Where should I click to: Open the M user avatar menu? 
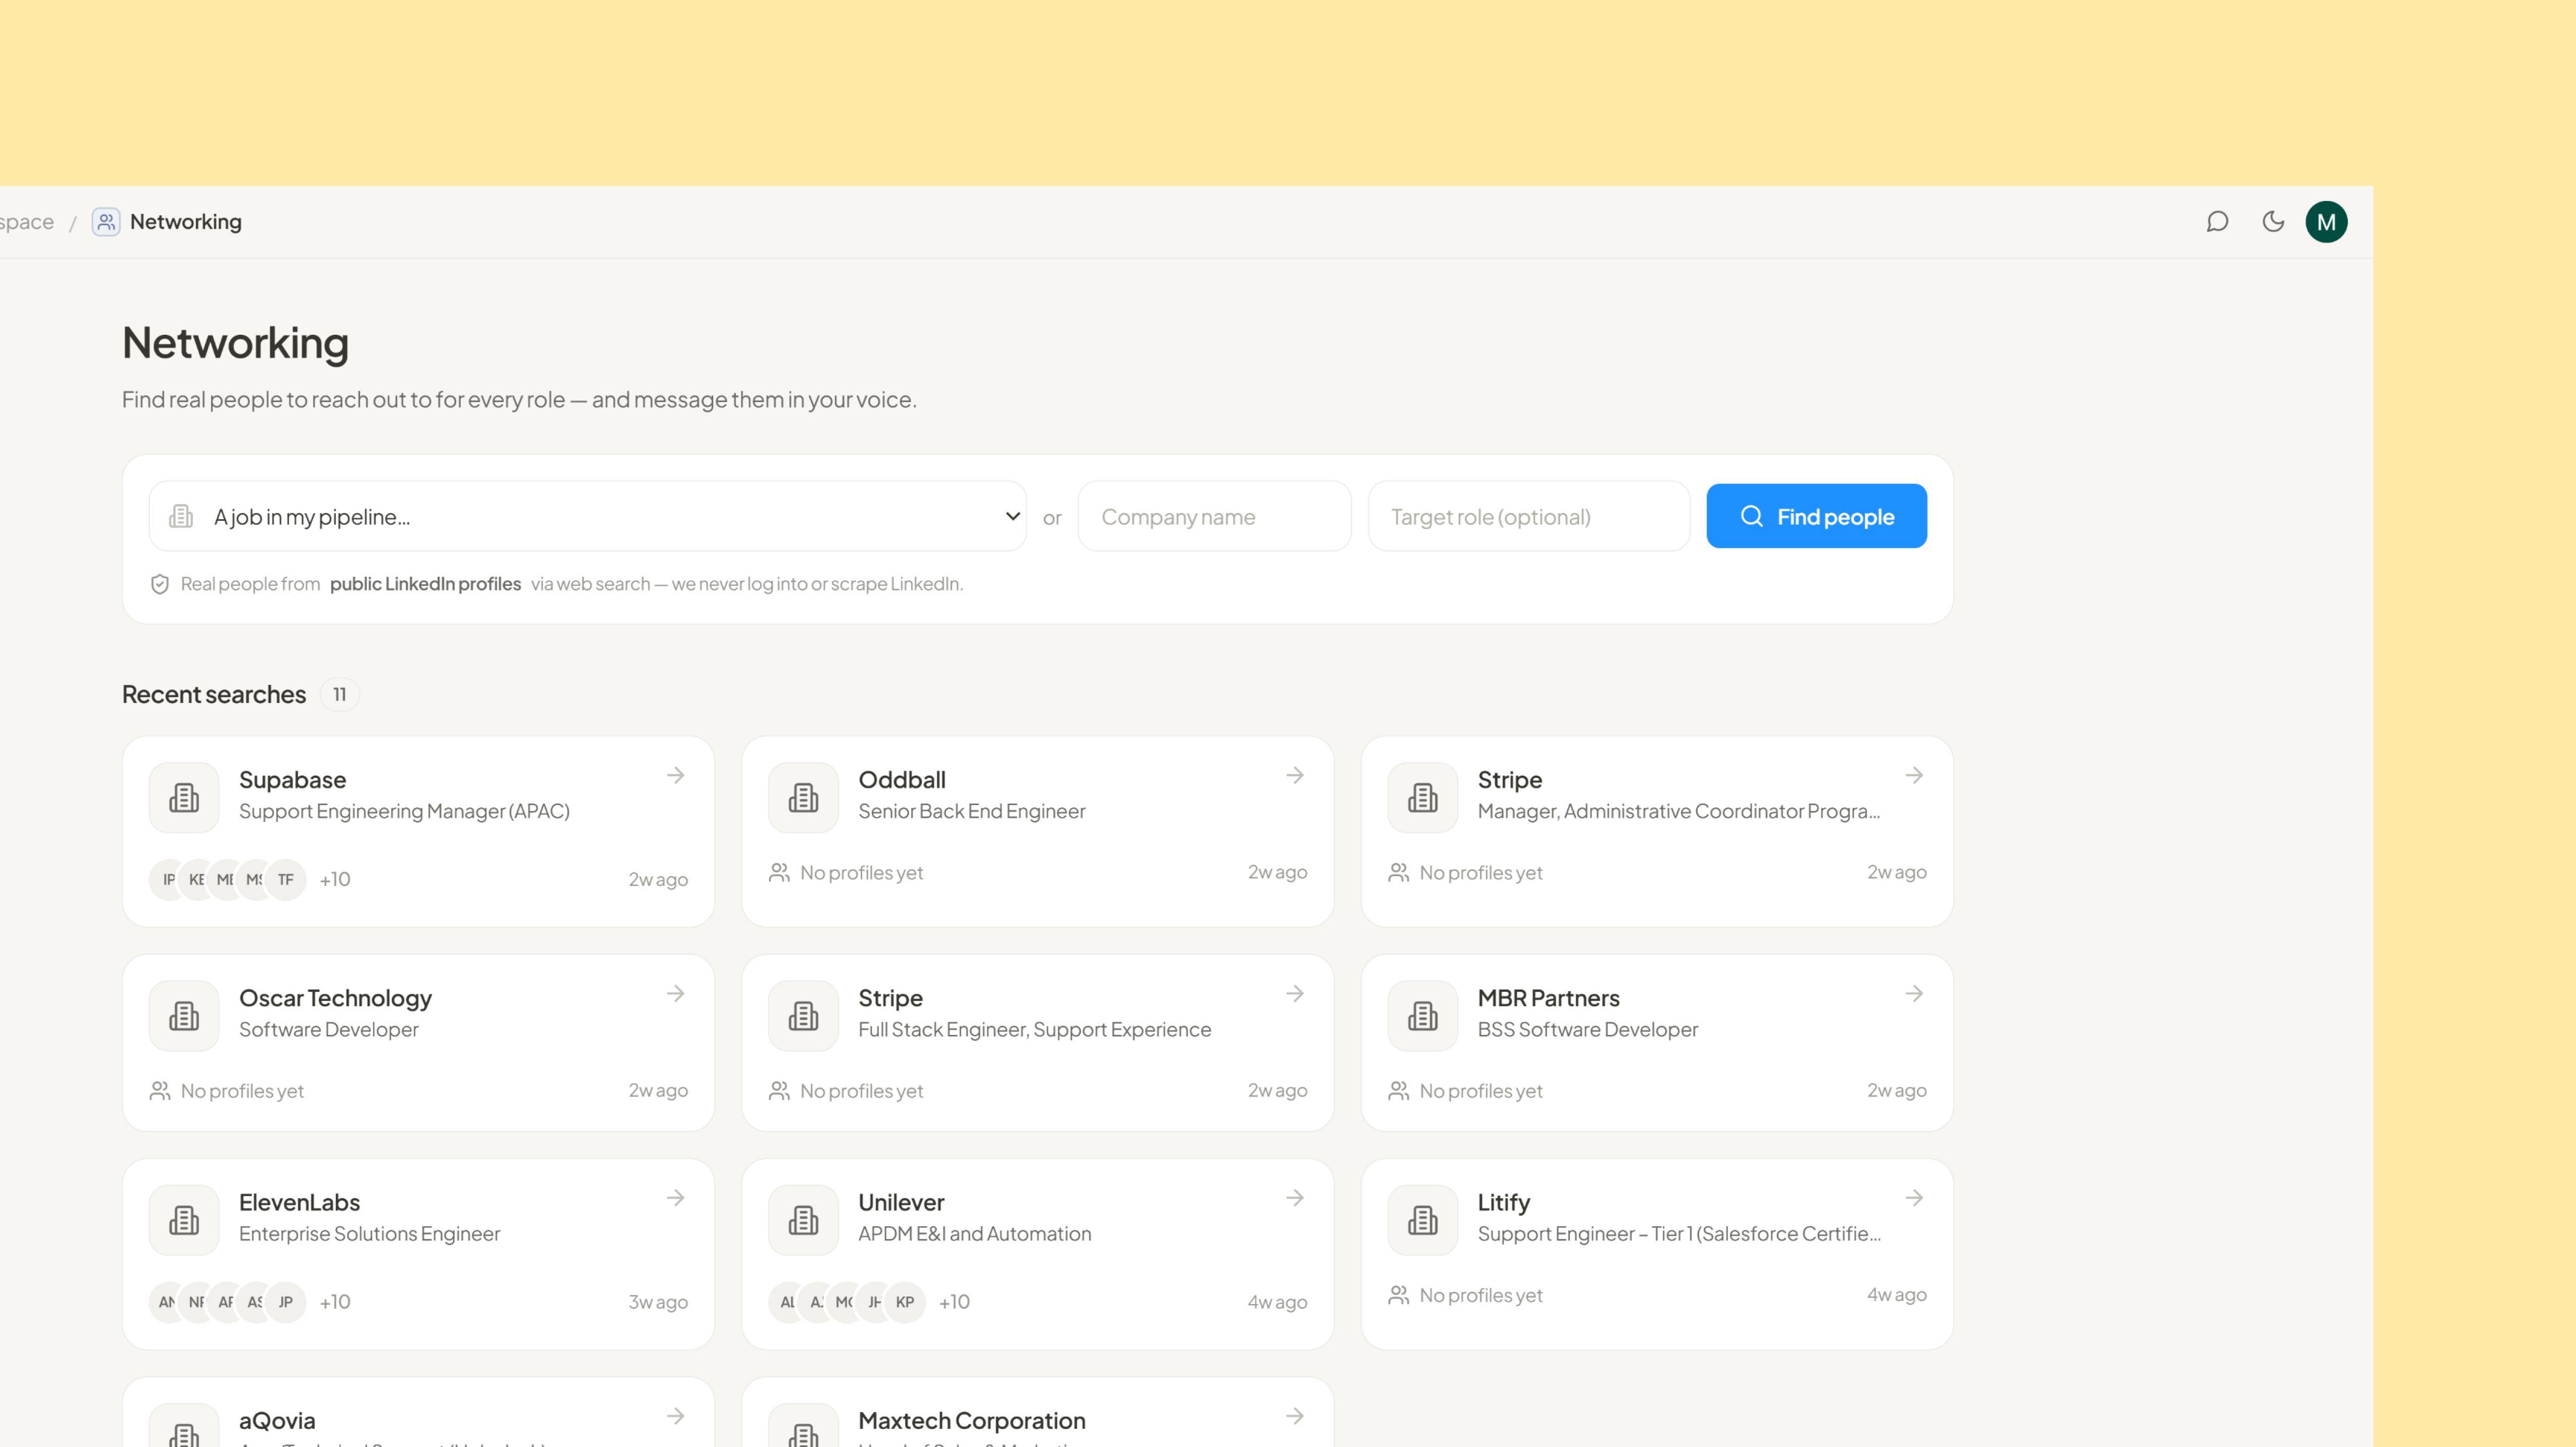[x=2326, y=222]
